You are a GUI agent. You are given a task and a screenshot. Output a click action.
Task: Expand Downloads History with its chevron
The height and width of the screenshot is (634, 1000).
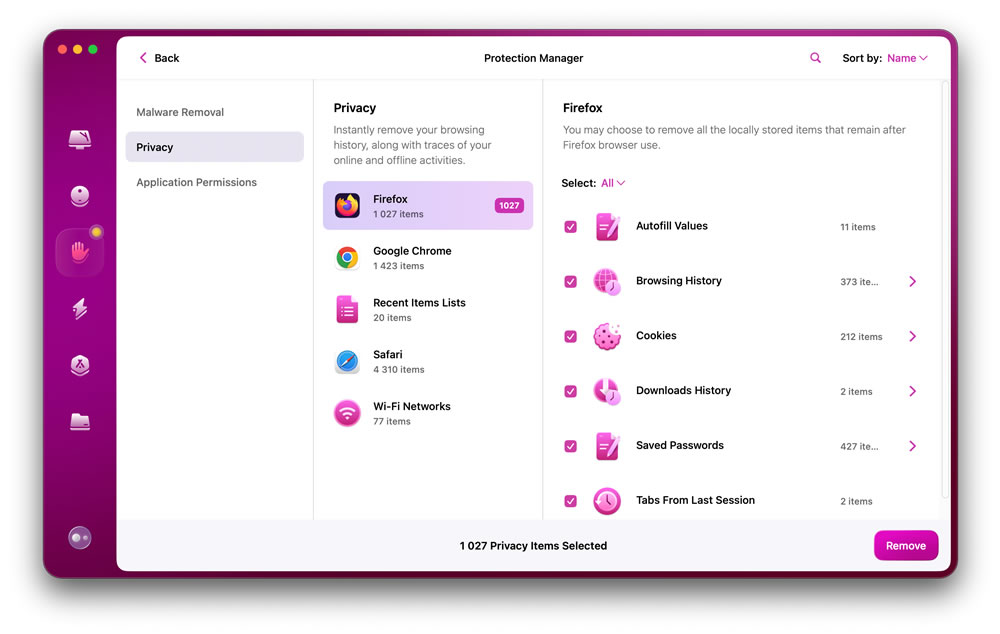[913, 391]
